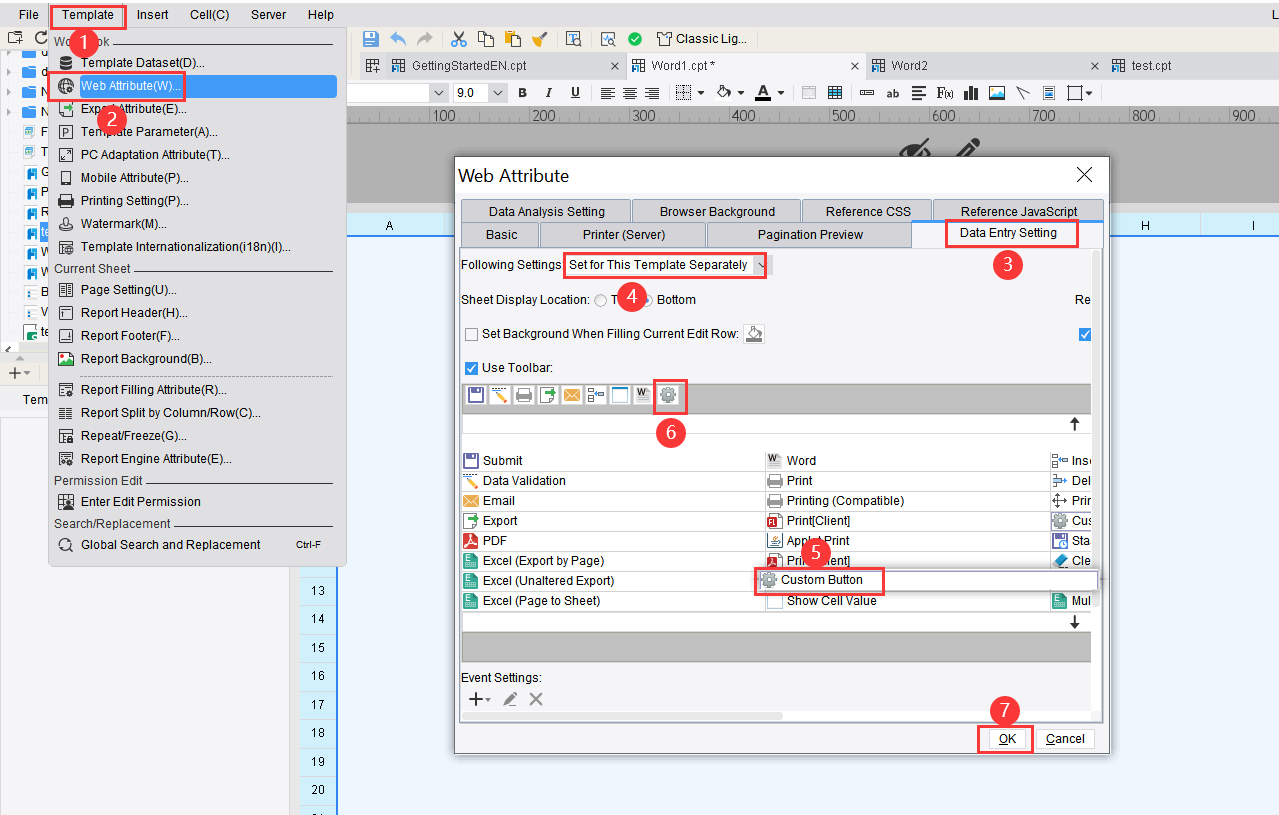Open the insert chart tool
The height and width of the screenshot is (815, 1279).
point(970,92)
